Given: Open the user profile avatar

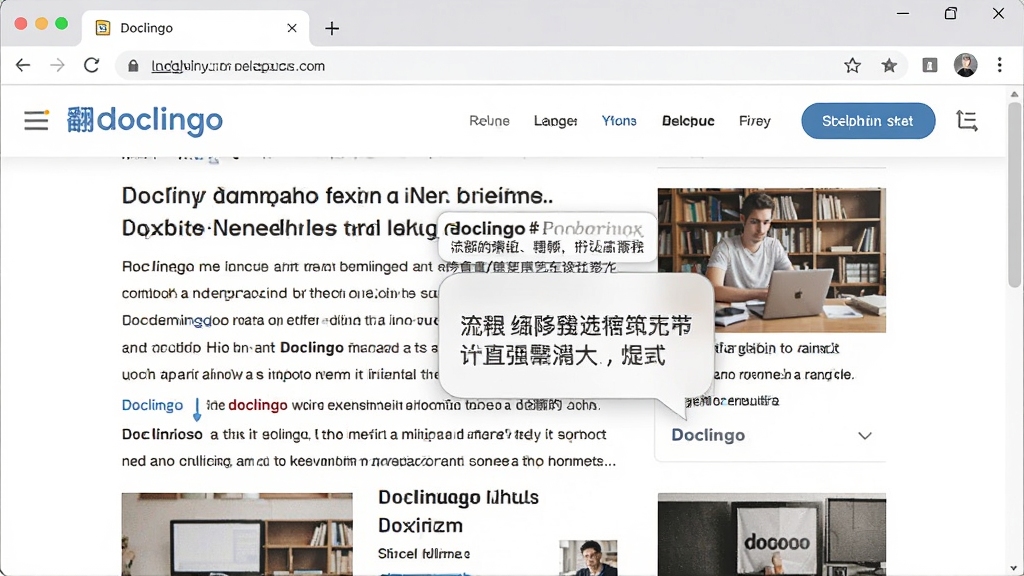Looking at the screenshot, I should pos(965,65).
